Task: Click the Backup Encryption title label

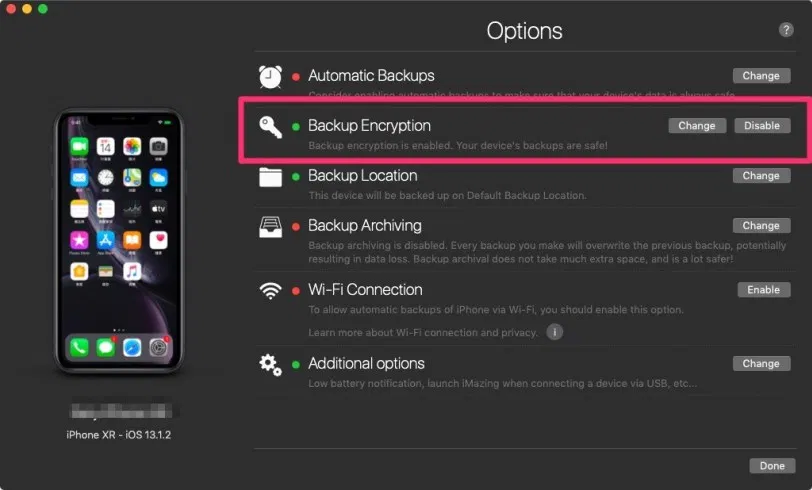Action: click(369, 125)
